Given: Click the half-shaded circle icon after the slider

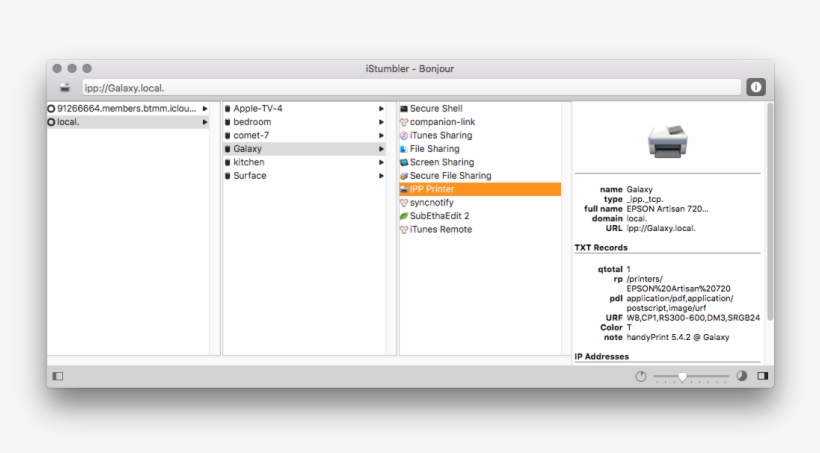Looking at the screenshot, I should click(x=742, y=376).
